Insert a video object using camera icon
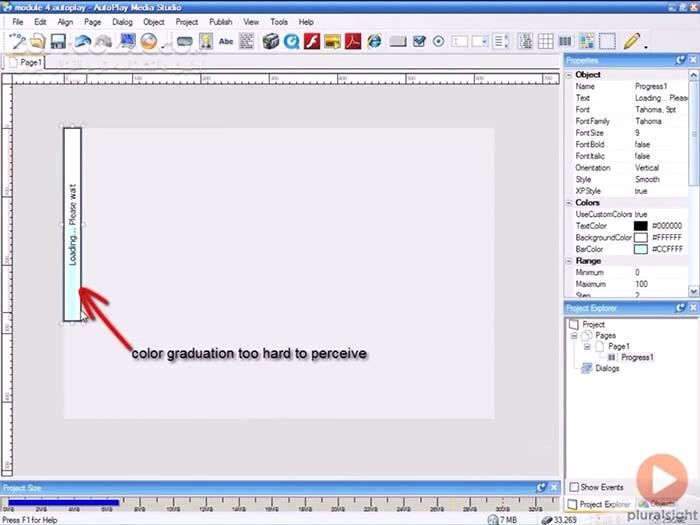Screen dimensions: 700x525 click(270, 41)
